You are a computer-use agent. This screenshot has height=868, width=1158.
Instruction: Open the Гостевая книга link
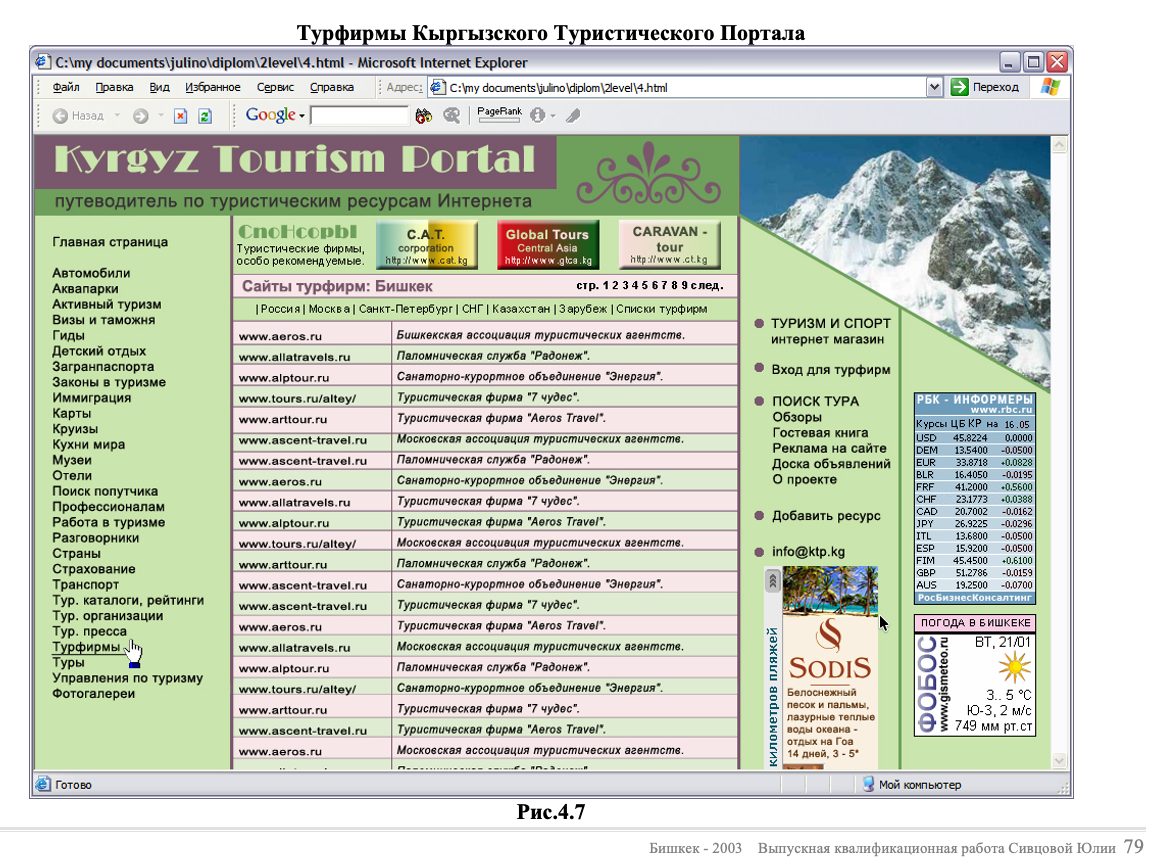820,433
